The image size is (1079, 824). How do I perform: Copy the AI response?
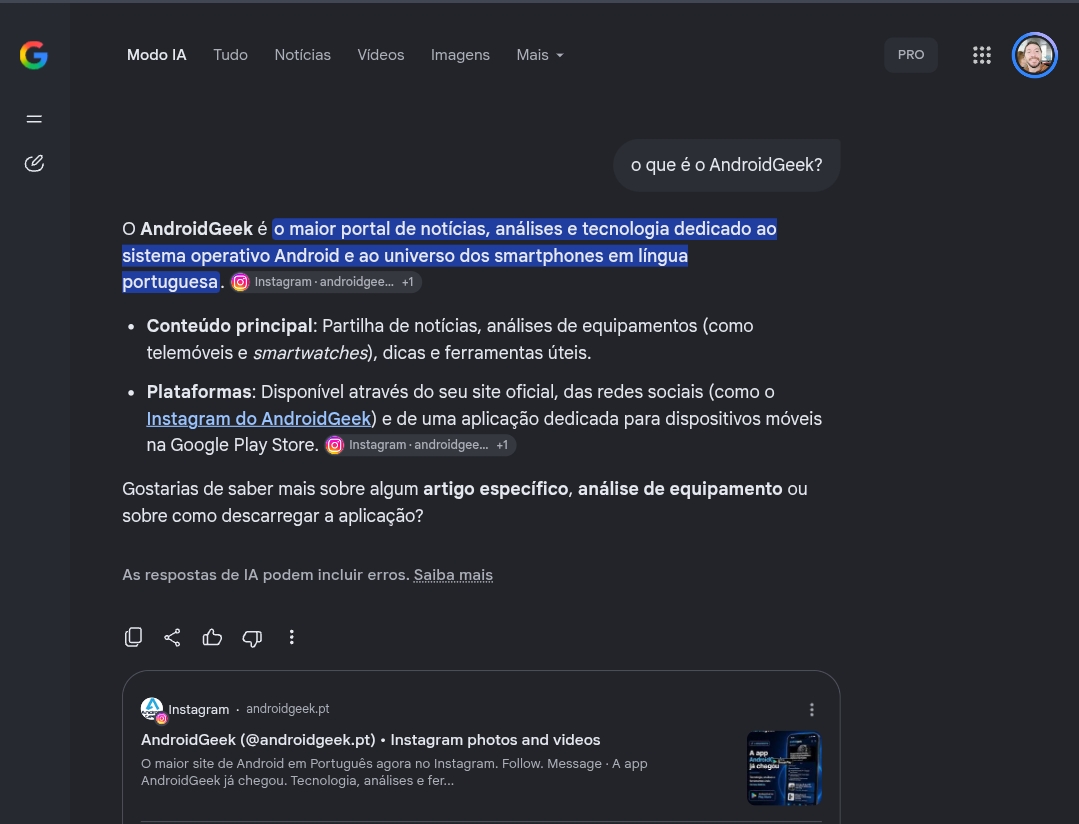coord(133,637)
